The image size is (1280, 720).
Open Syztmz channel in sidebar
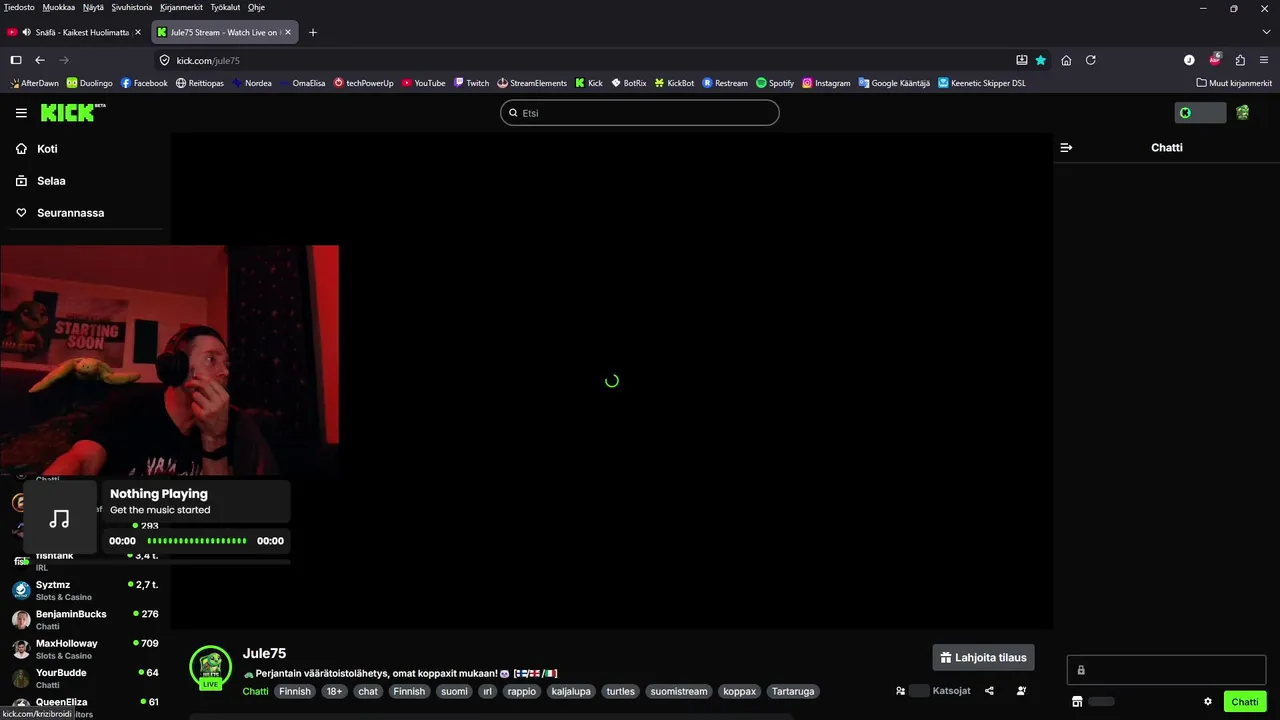(84, 590)
